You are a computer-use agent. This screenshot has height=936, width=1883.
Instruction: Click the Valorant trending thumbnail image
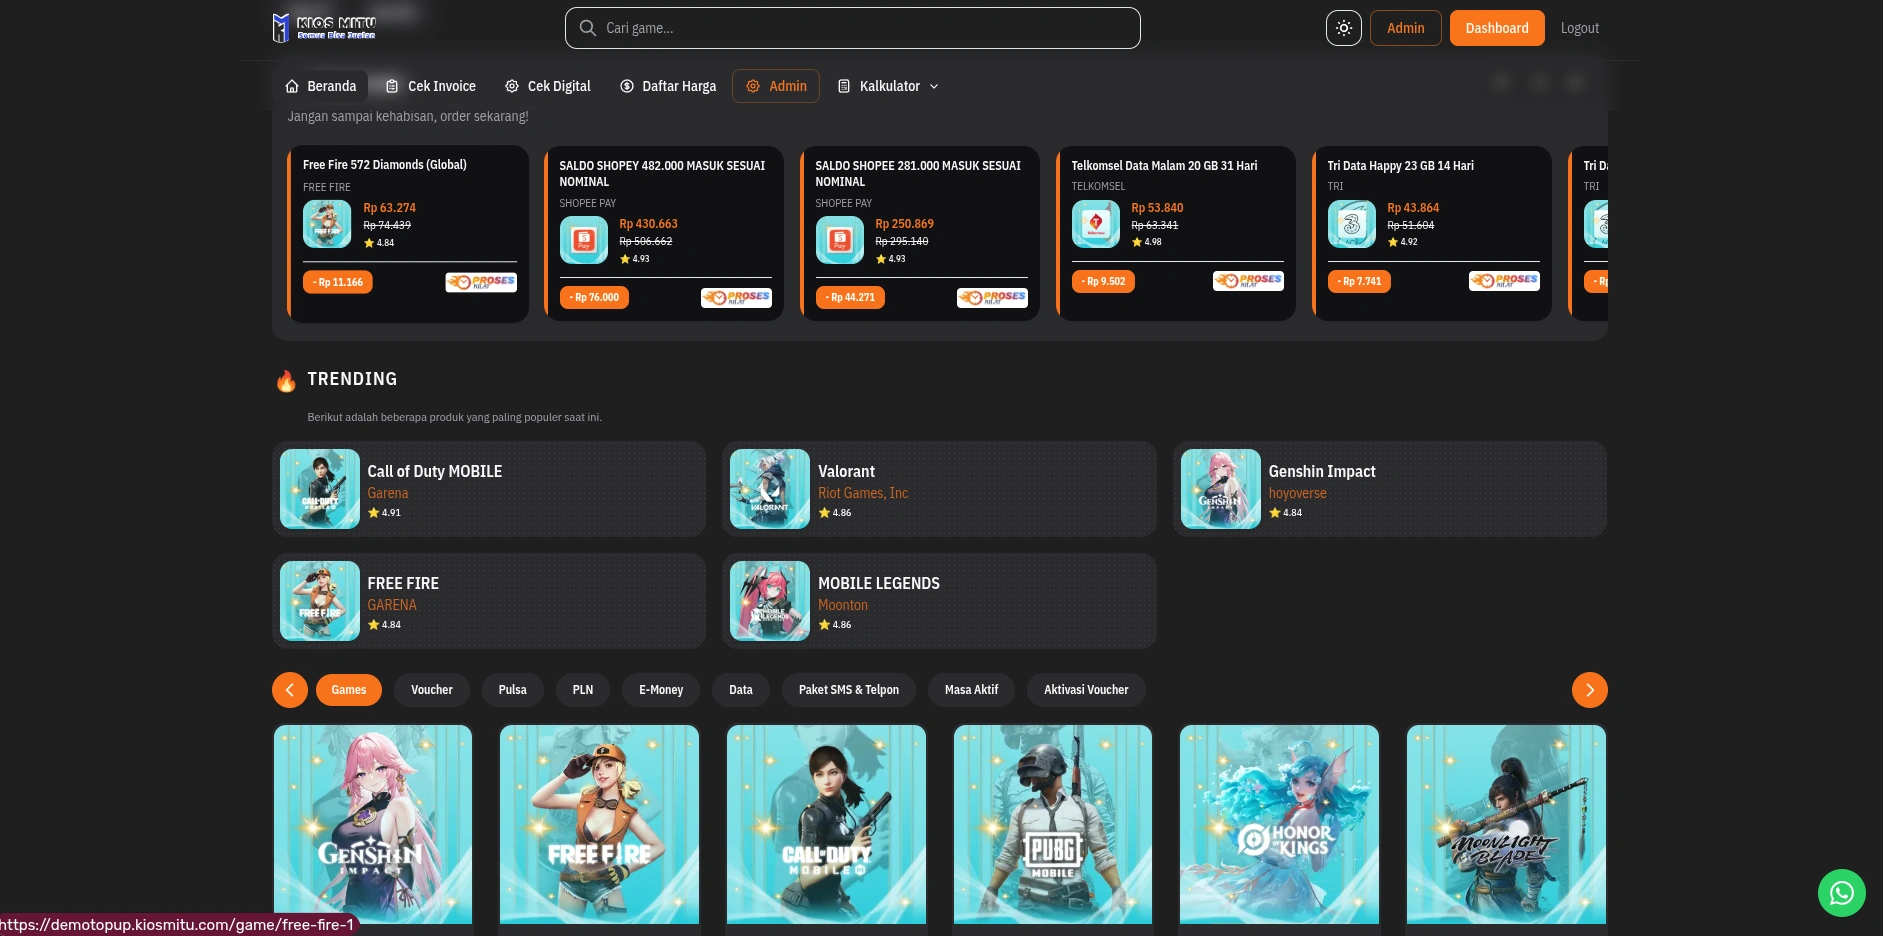pyautogui.click(x=770, y=489)
